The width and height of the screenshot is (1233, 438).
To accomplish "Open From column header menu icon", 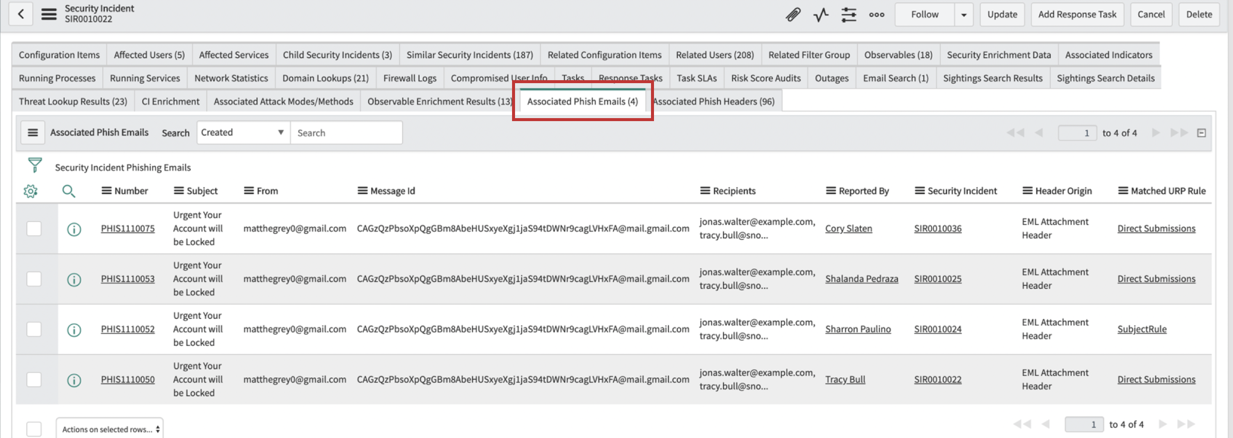I will pyautogui.click(x=249, y=191).
